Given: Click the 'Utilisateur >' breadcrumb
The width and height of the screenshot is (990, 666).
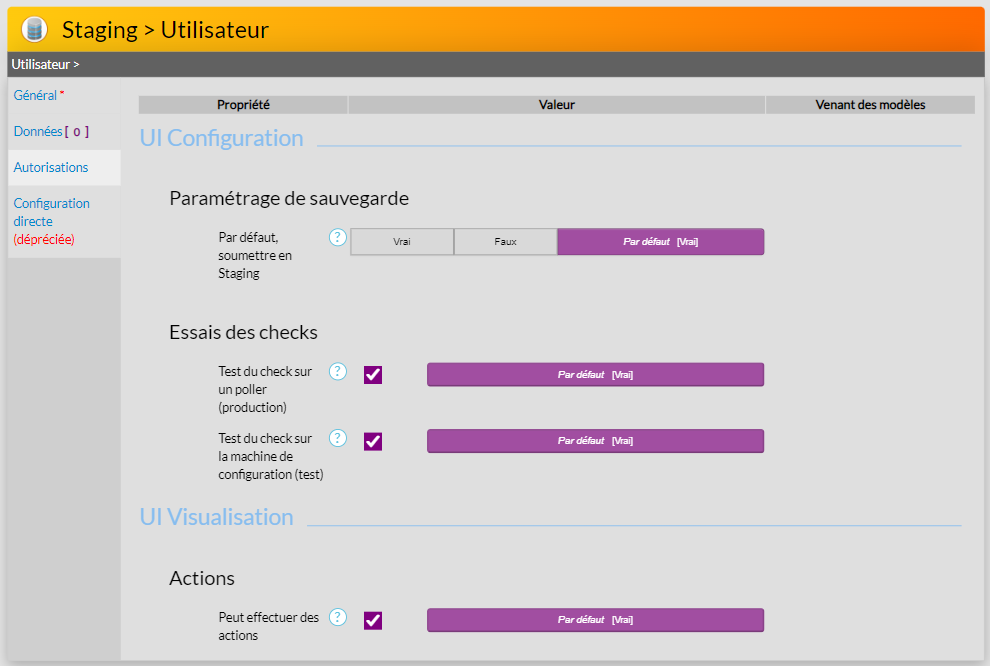Looking at the screenshot, I should coord(45,64).
